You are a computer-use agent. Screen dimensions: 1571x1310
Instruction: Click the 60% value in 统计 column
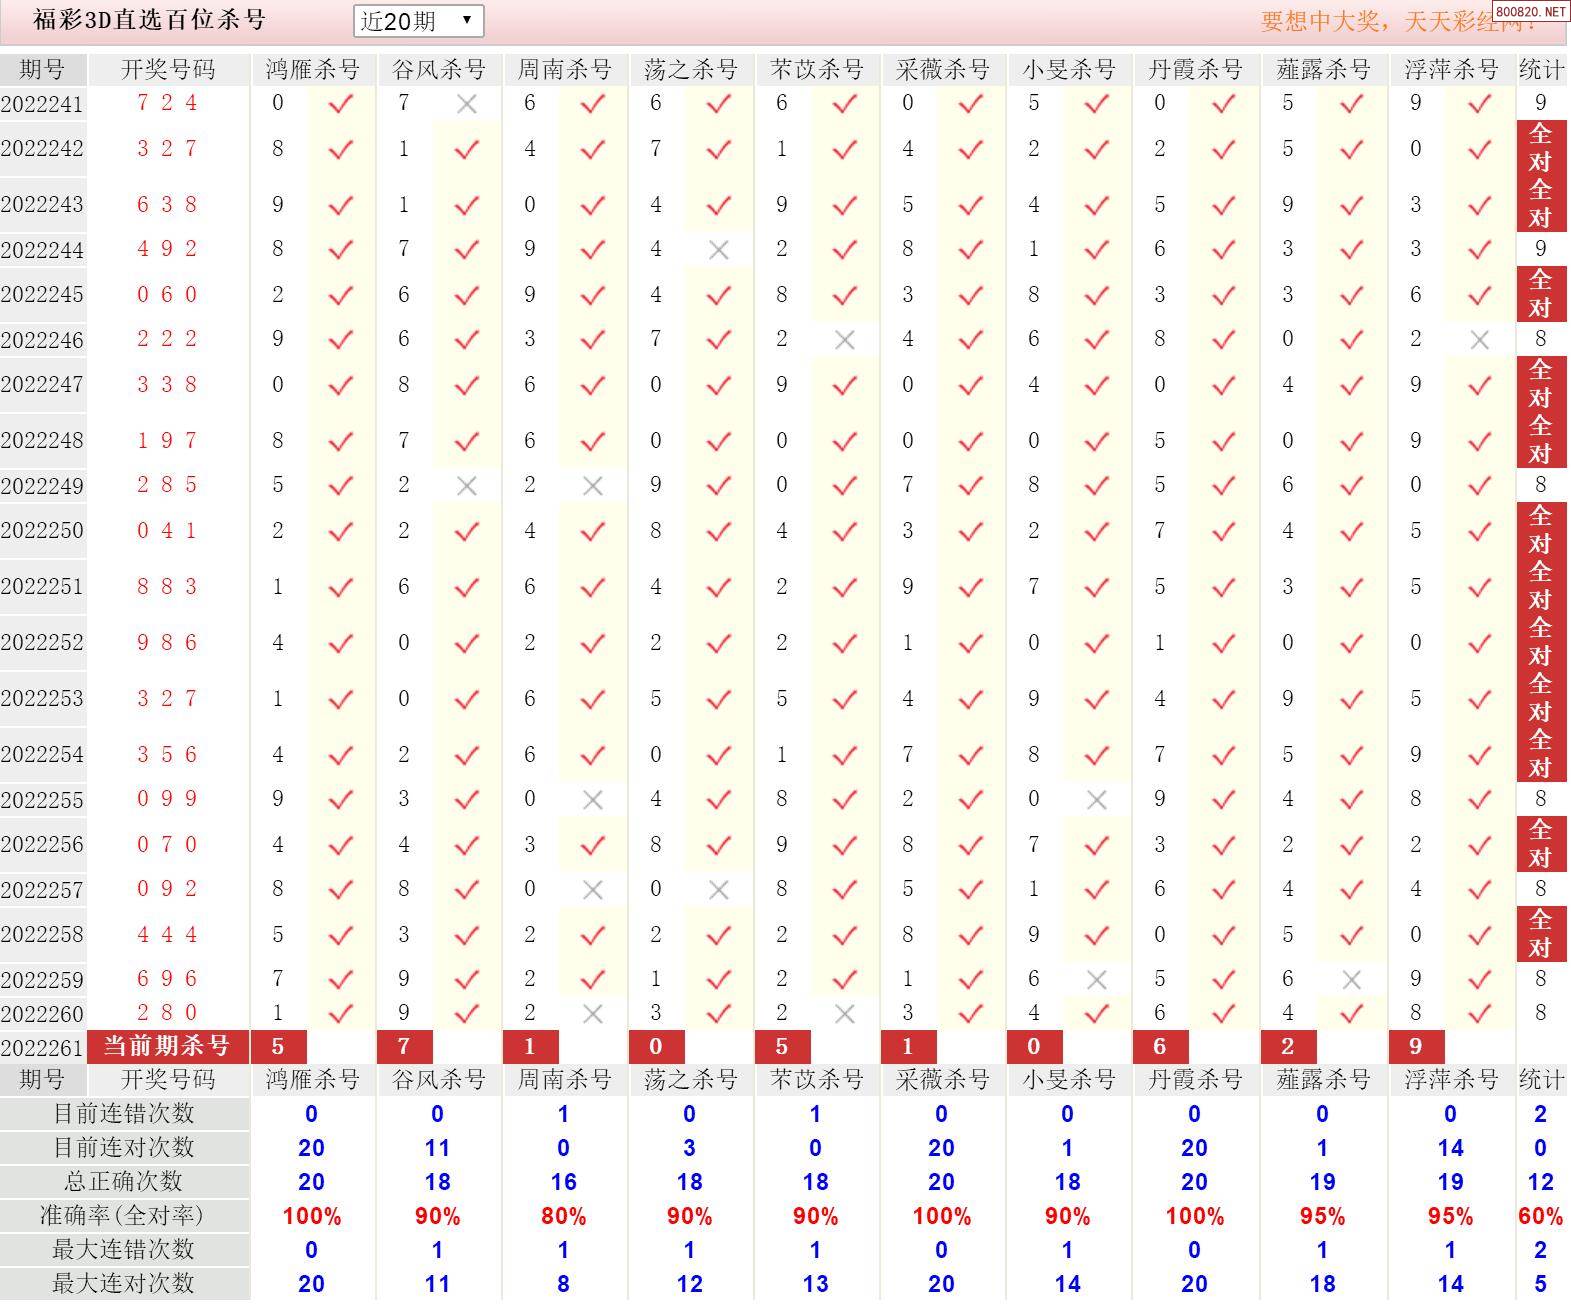(1541, 1217)
